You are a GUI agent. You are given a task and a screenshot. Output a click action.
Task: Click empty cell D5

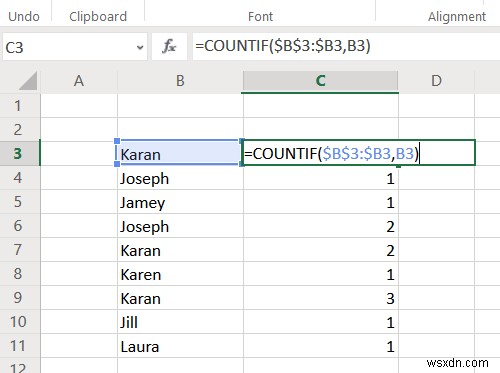click(x=436, y=201)
